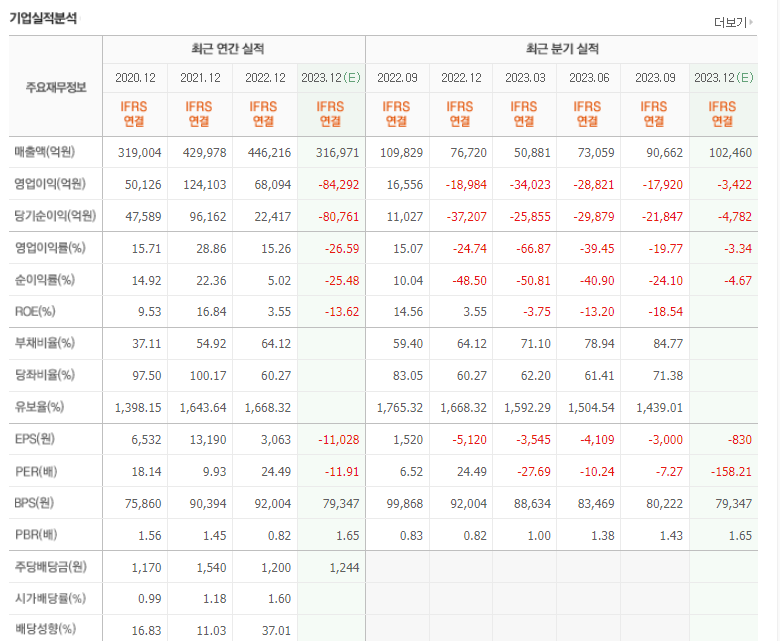Click estimated dividend value 1,244

344,567
